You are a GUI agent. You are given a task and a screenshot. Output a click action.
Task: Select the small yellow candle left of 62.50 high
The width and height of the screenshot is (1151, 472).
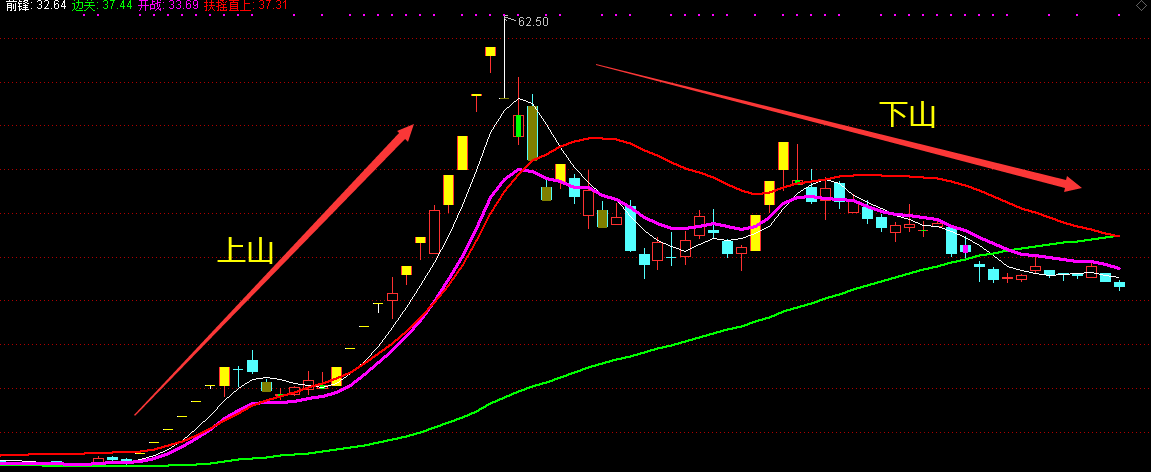click(491, 51)
